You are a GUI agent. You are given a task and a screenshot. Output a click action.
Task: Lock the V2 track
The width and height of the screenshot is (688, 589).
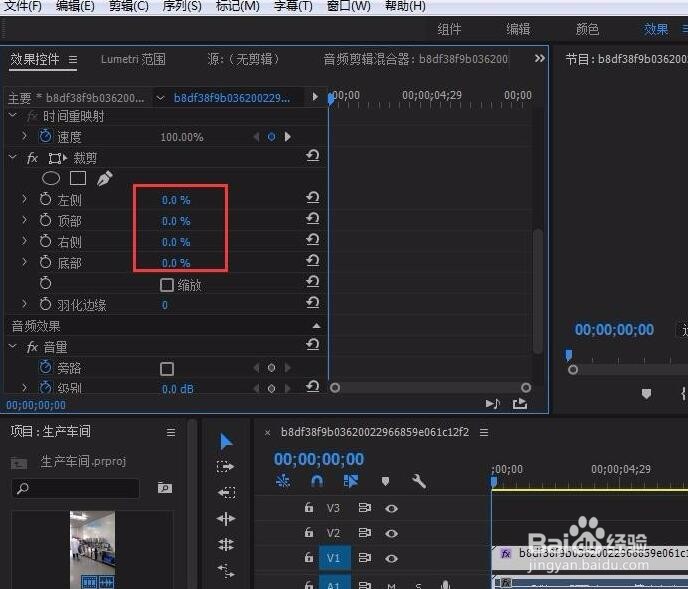click(309, 532)
